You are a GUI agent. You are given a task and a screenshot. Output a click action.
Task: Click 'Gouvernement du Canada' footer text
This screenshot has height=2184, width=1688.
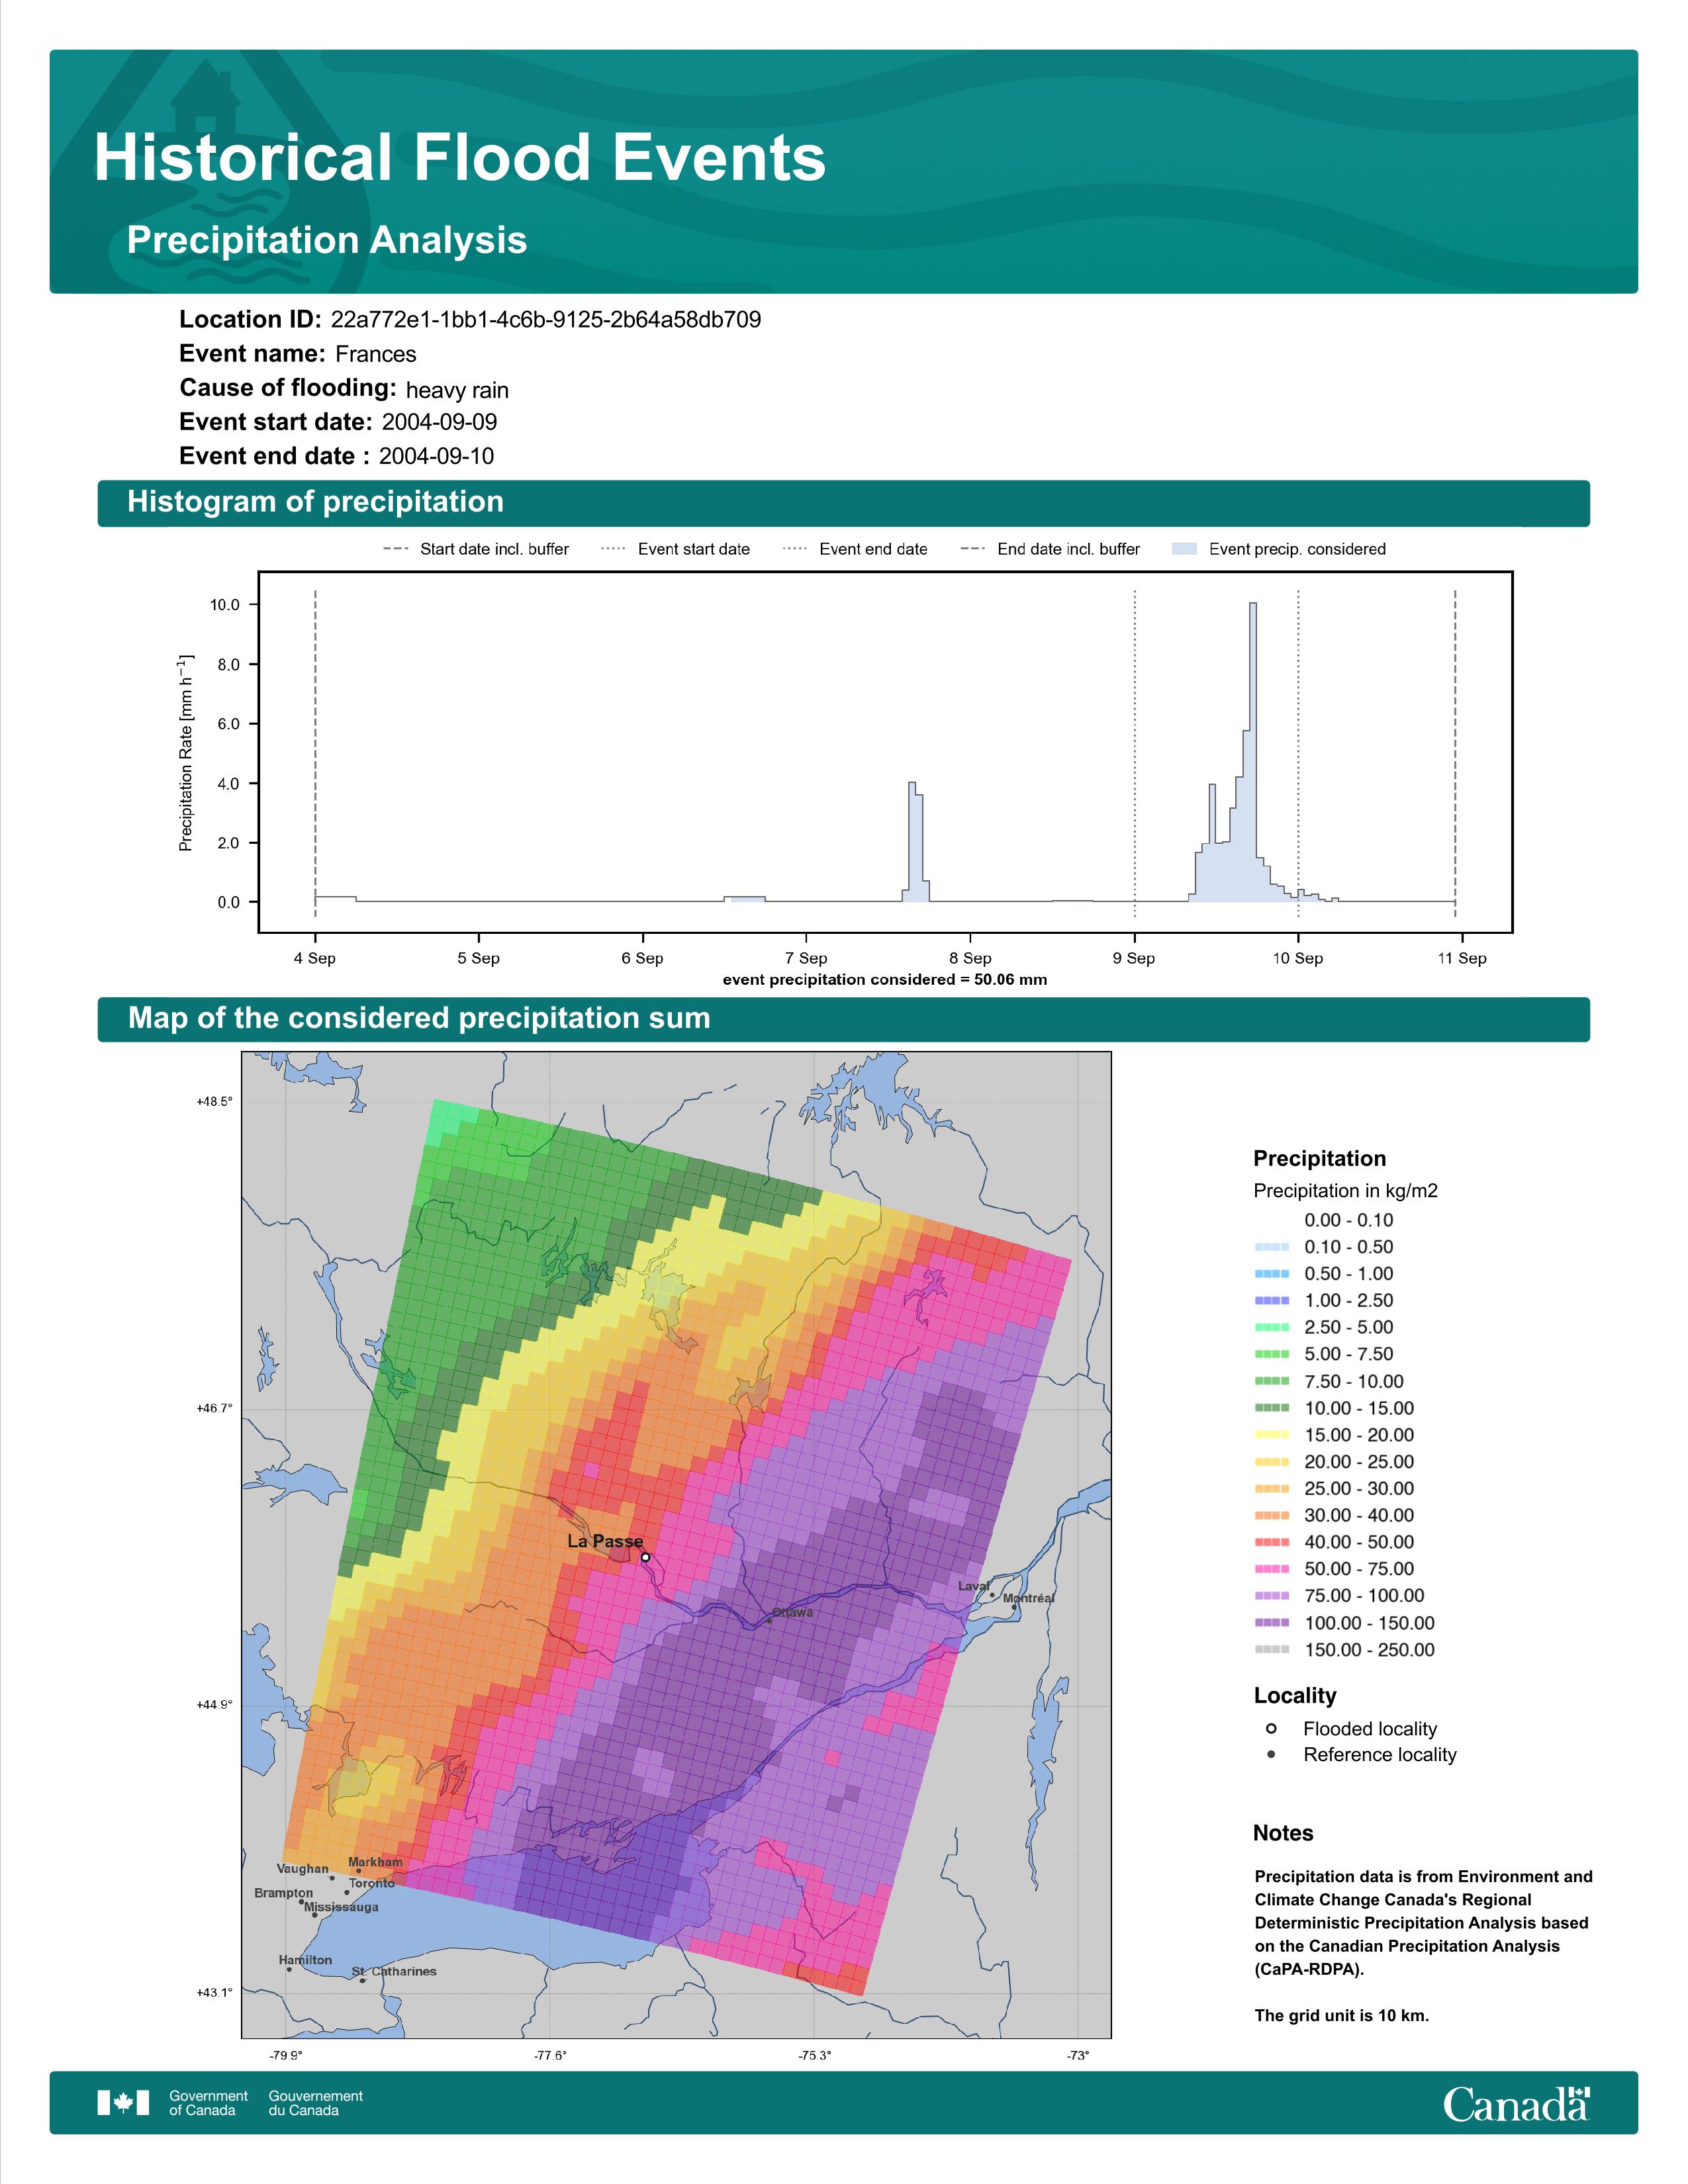316,2103
